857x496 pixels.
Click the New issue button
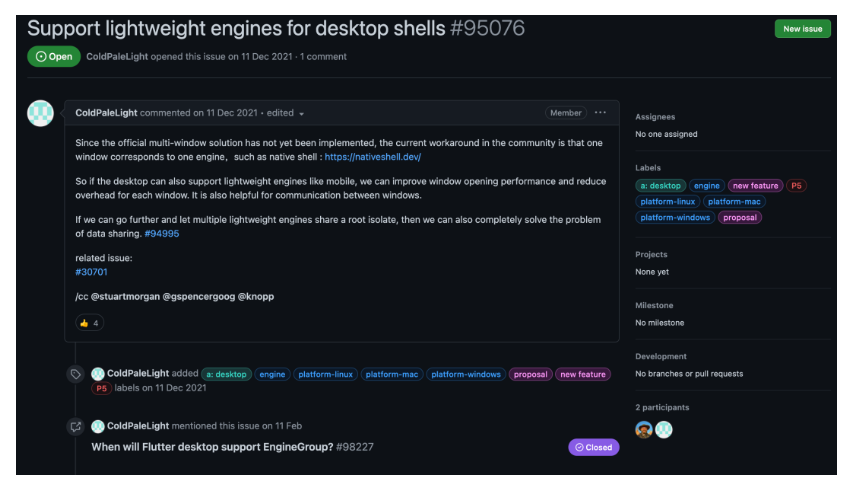tap(802, 29)
